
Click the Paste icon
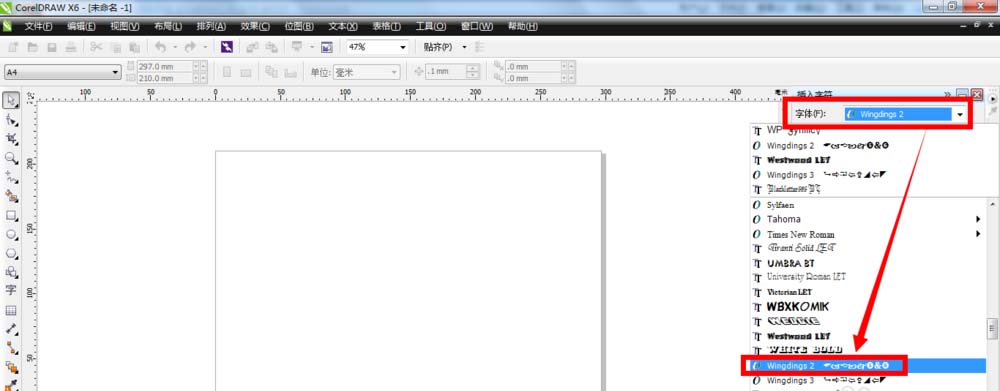[x=135, y=47]
